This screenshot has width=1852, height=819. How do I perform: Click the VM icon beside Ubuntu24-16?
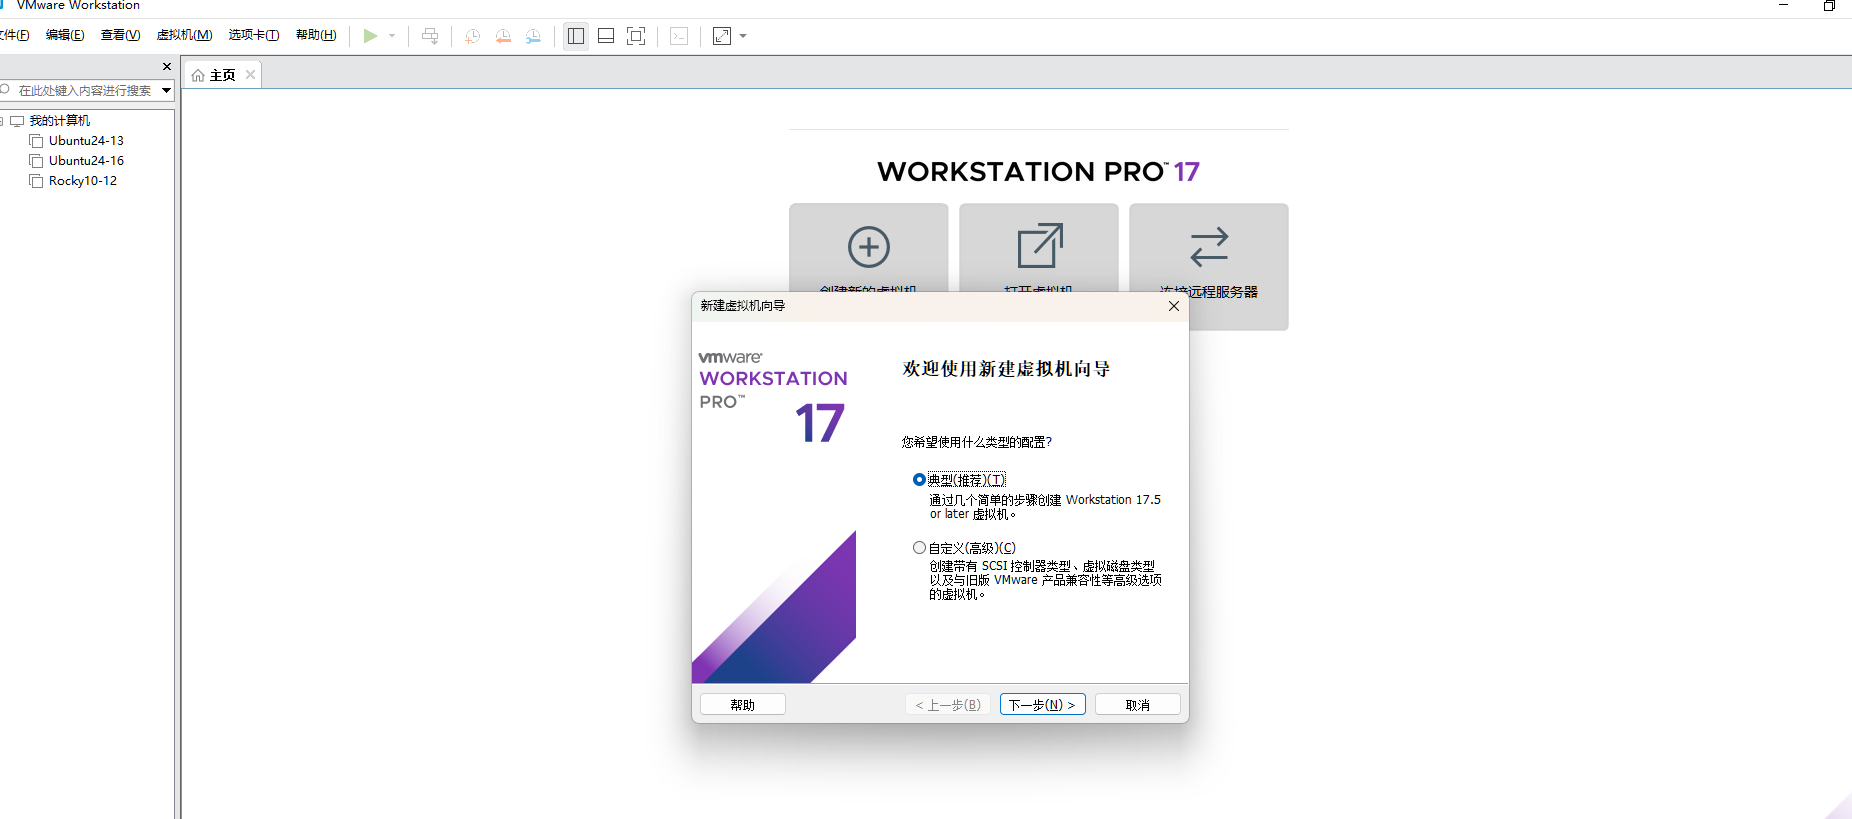(x=36, y=161)
